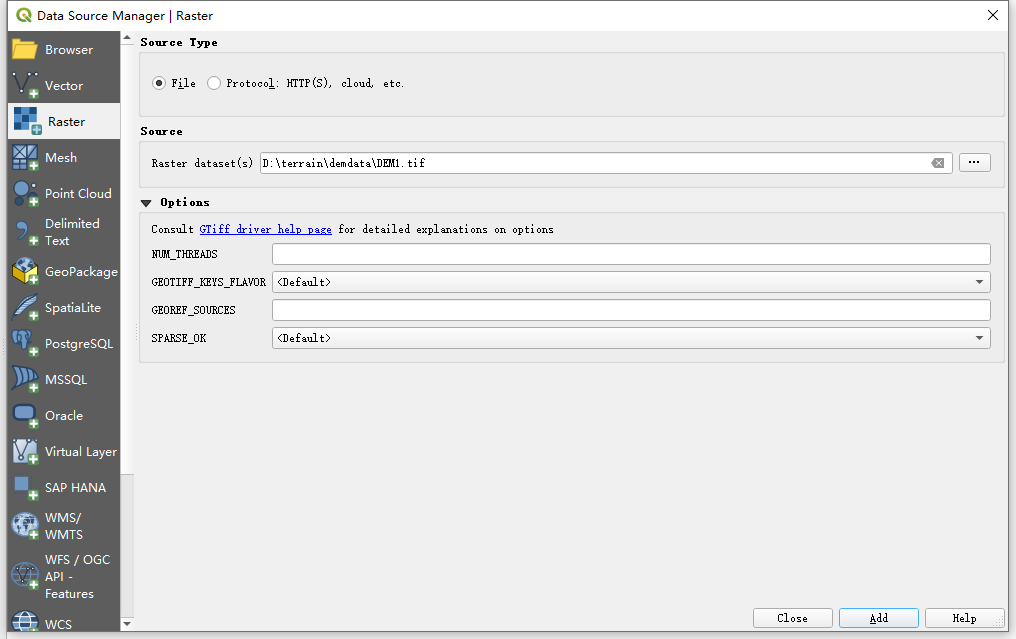Viewport: 1016px width, 639px height.
Task: Open the WMS/WMTS globe icon
Action: (25, 526)
